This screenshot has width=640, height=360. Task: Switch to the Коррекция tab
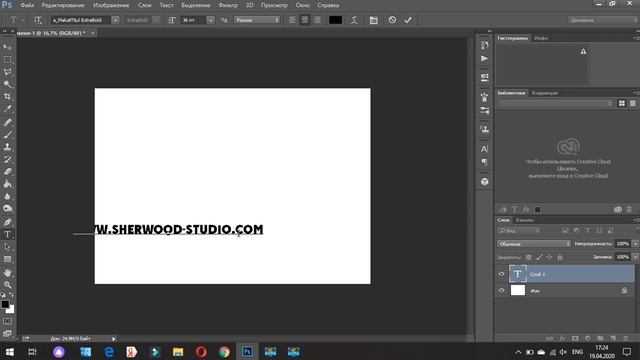[x=544, y=93]
